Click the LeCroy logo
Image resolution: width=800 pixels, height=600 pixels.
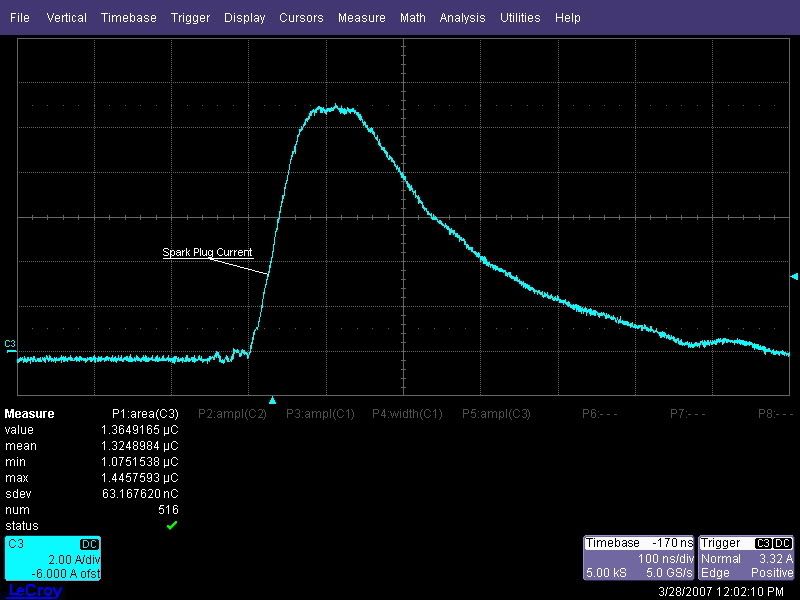35,591
